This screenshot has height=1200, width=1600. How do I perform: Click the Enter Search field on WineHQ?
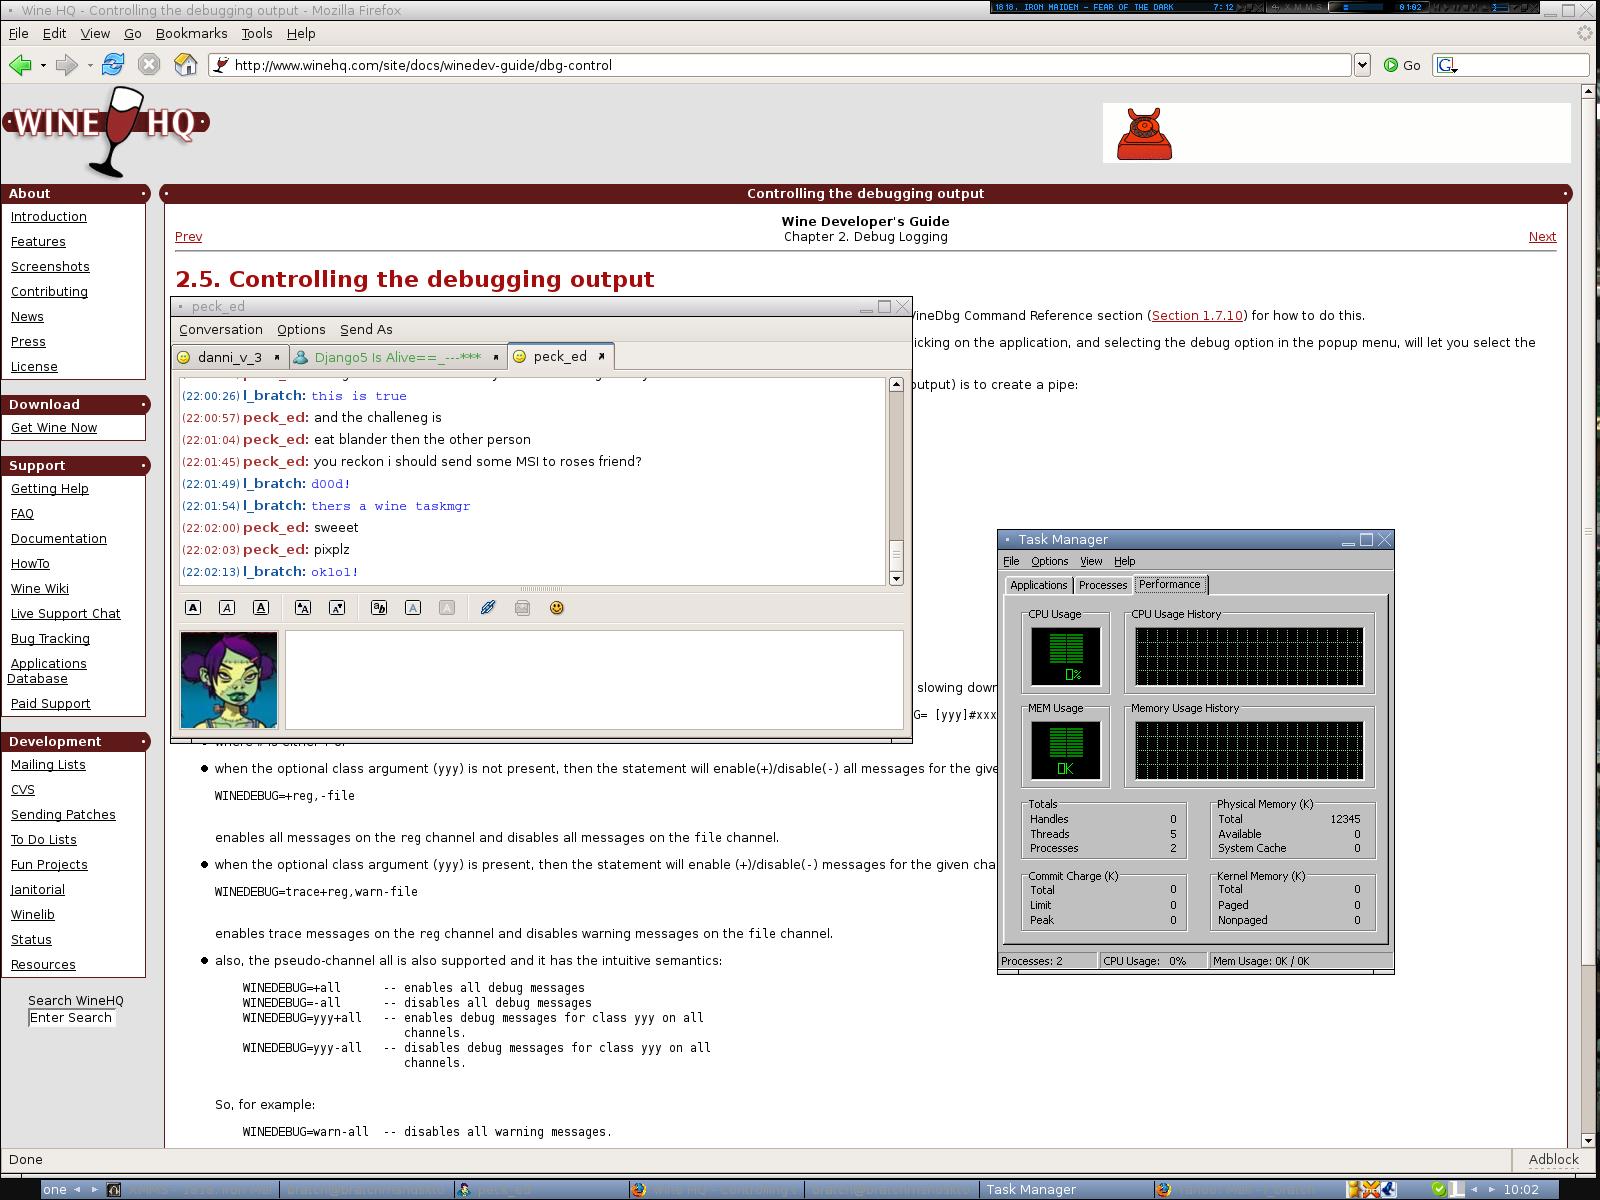click(71, 1018)
